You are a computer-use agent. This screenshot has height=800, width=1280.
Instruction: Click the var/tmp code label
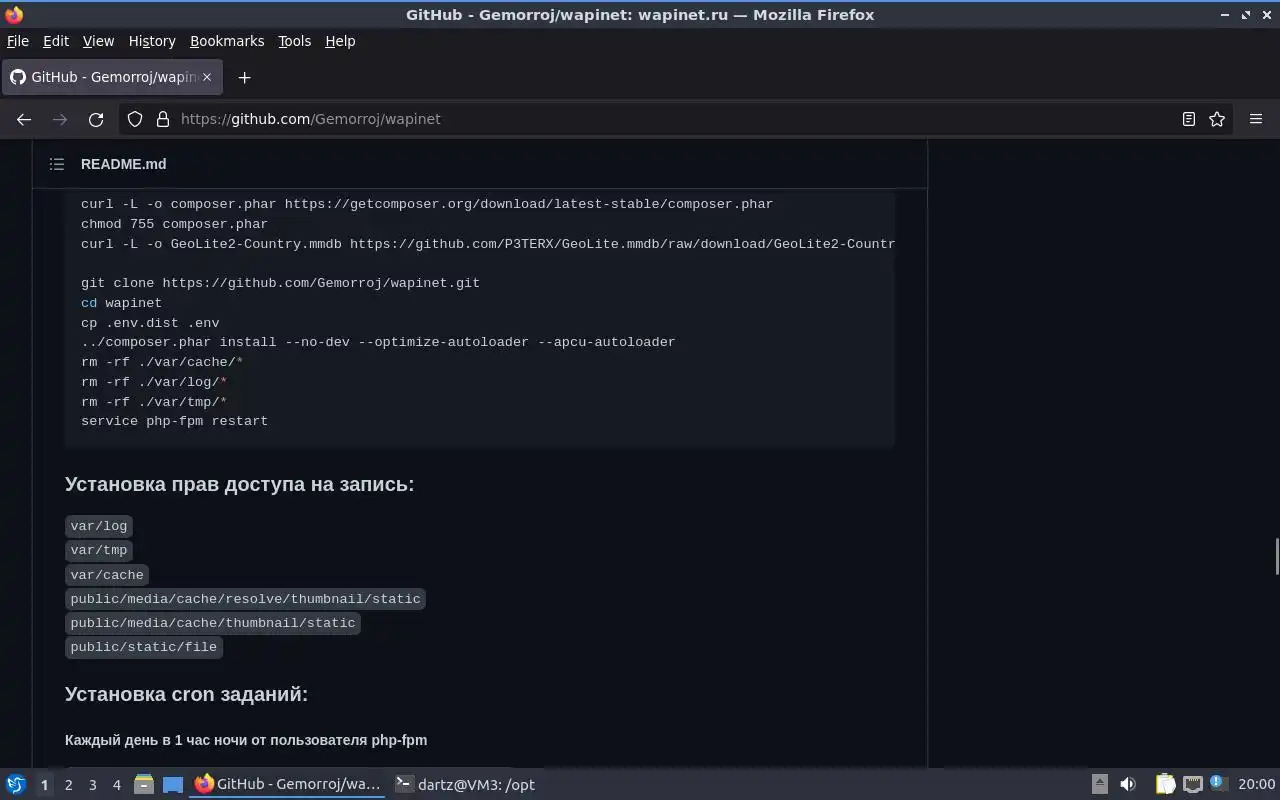point(99,550)
